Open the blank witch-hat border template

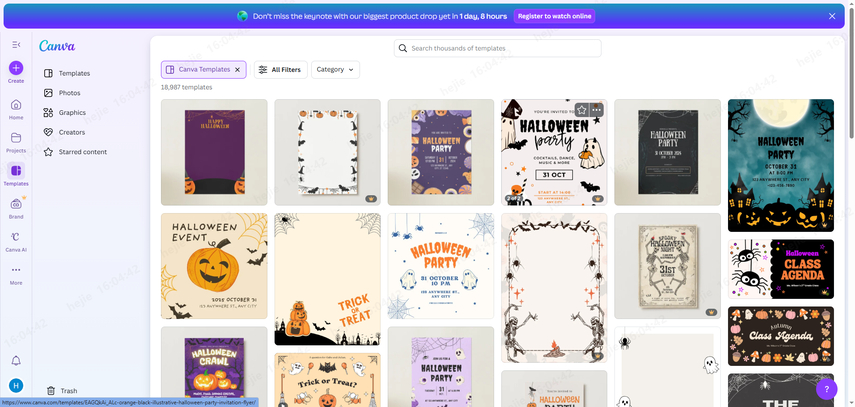(x=327, y=152)
